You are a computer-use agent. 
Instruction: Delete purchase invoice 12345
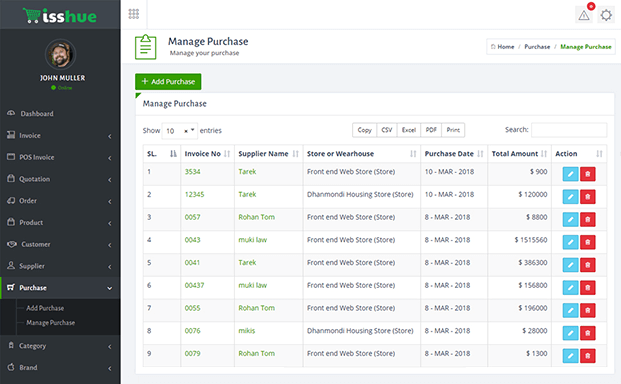point(588,196)
